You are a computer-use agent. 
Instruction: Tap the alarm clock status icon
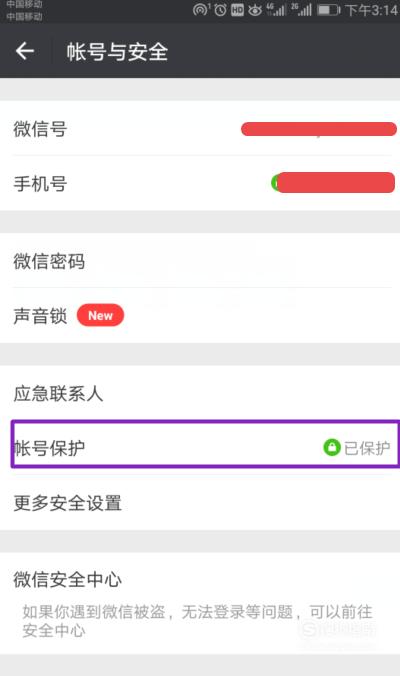point(220,10)
